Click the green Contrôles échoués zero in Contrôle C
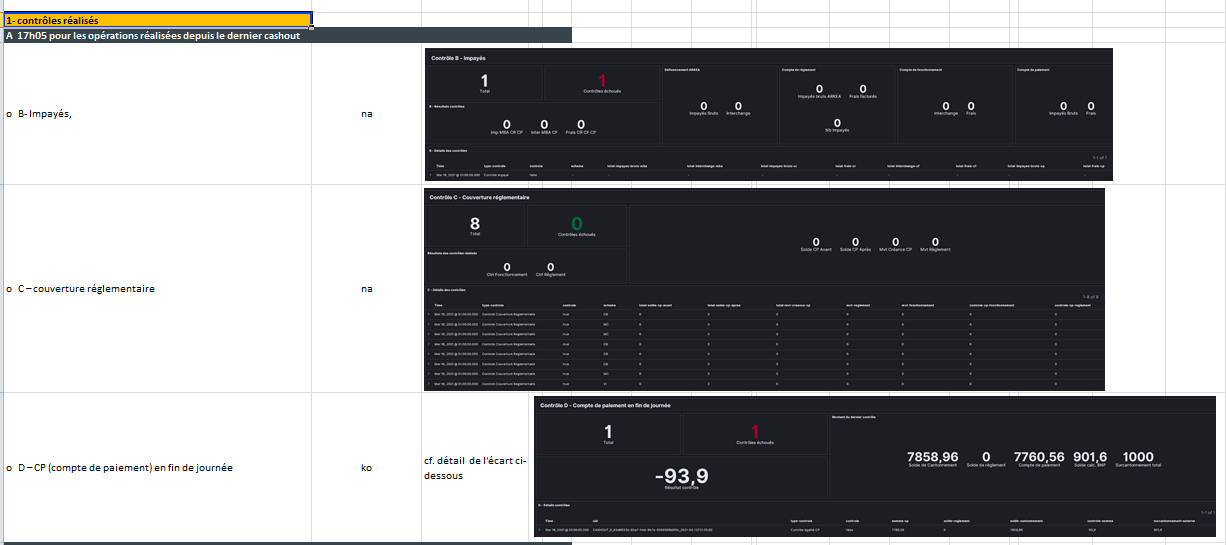 point(577,224)
